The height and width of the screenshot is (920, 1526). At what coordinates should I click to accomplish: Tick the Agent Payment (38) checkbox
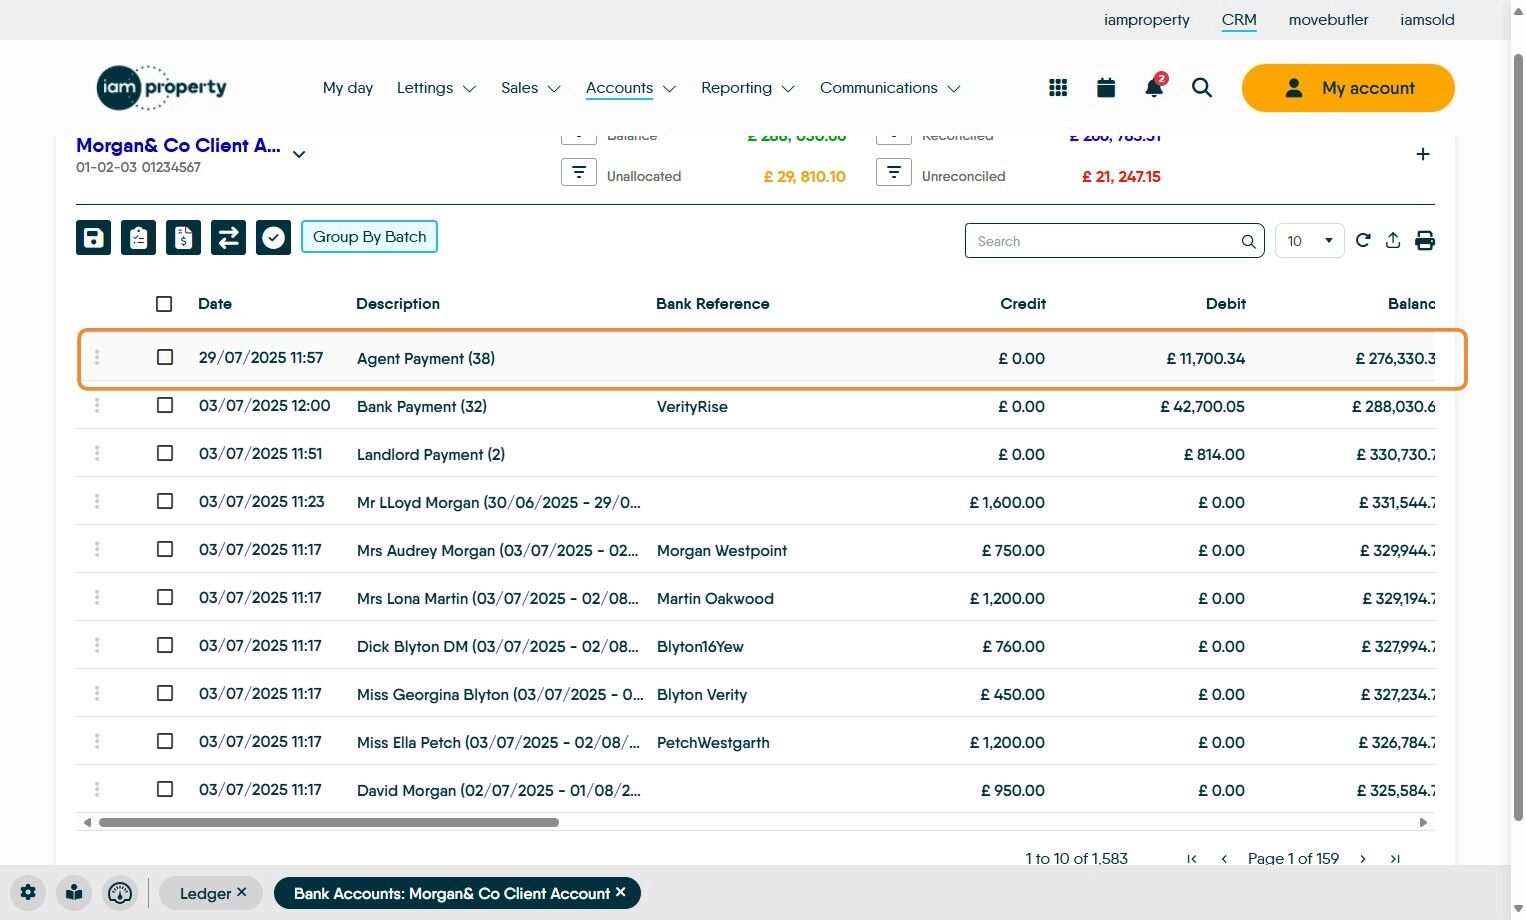165,357
